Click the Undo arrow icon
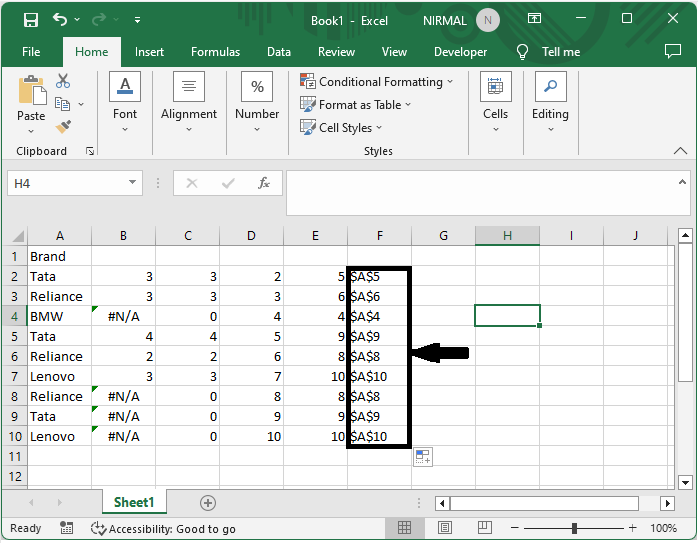 tap(60, 20)
